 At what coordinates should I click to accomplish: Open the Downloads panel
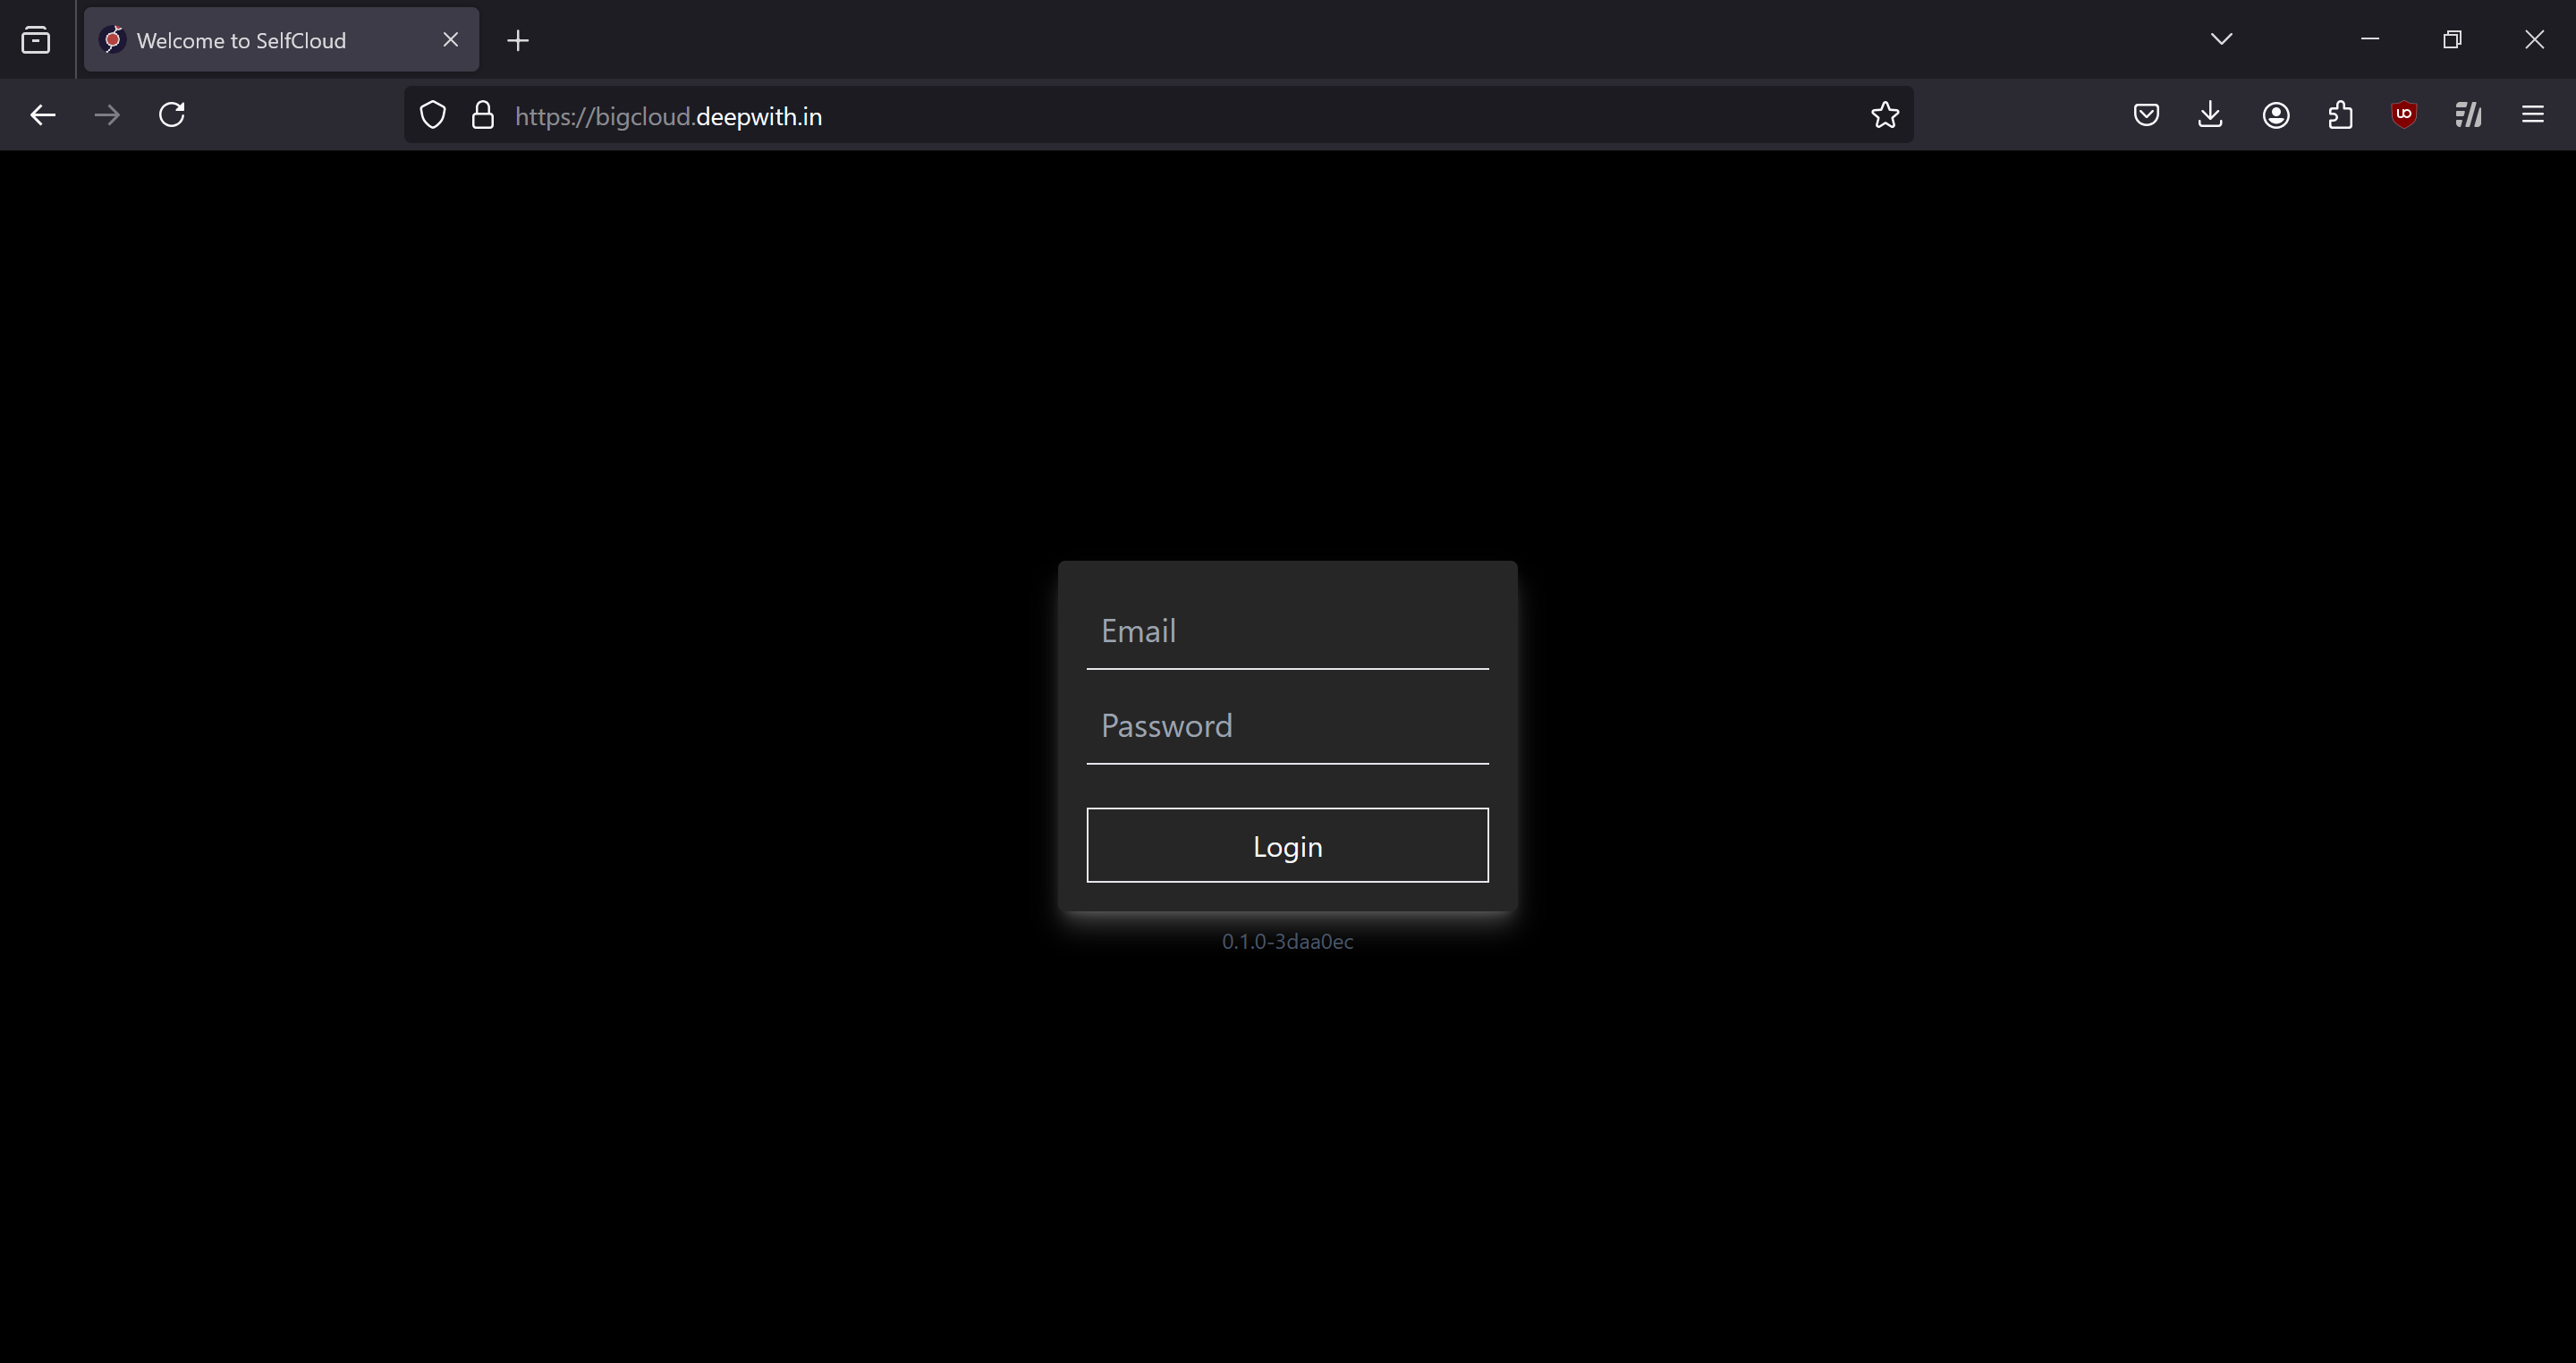pos(2210,114)
